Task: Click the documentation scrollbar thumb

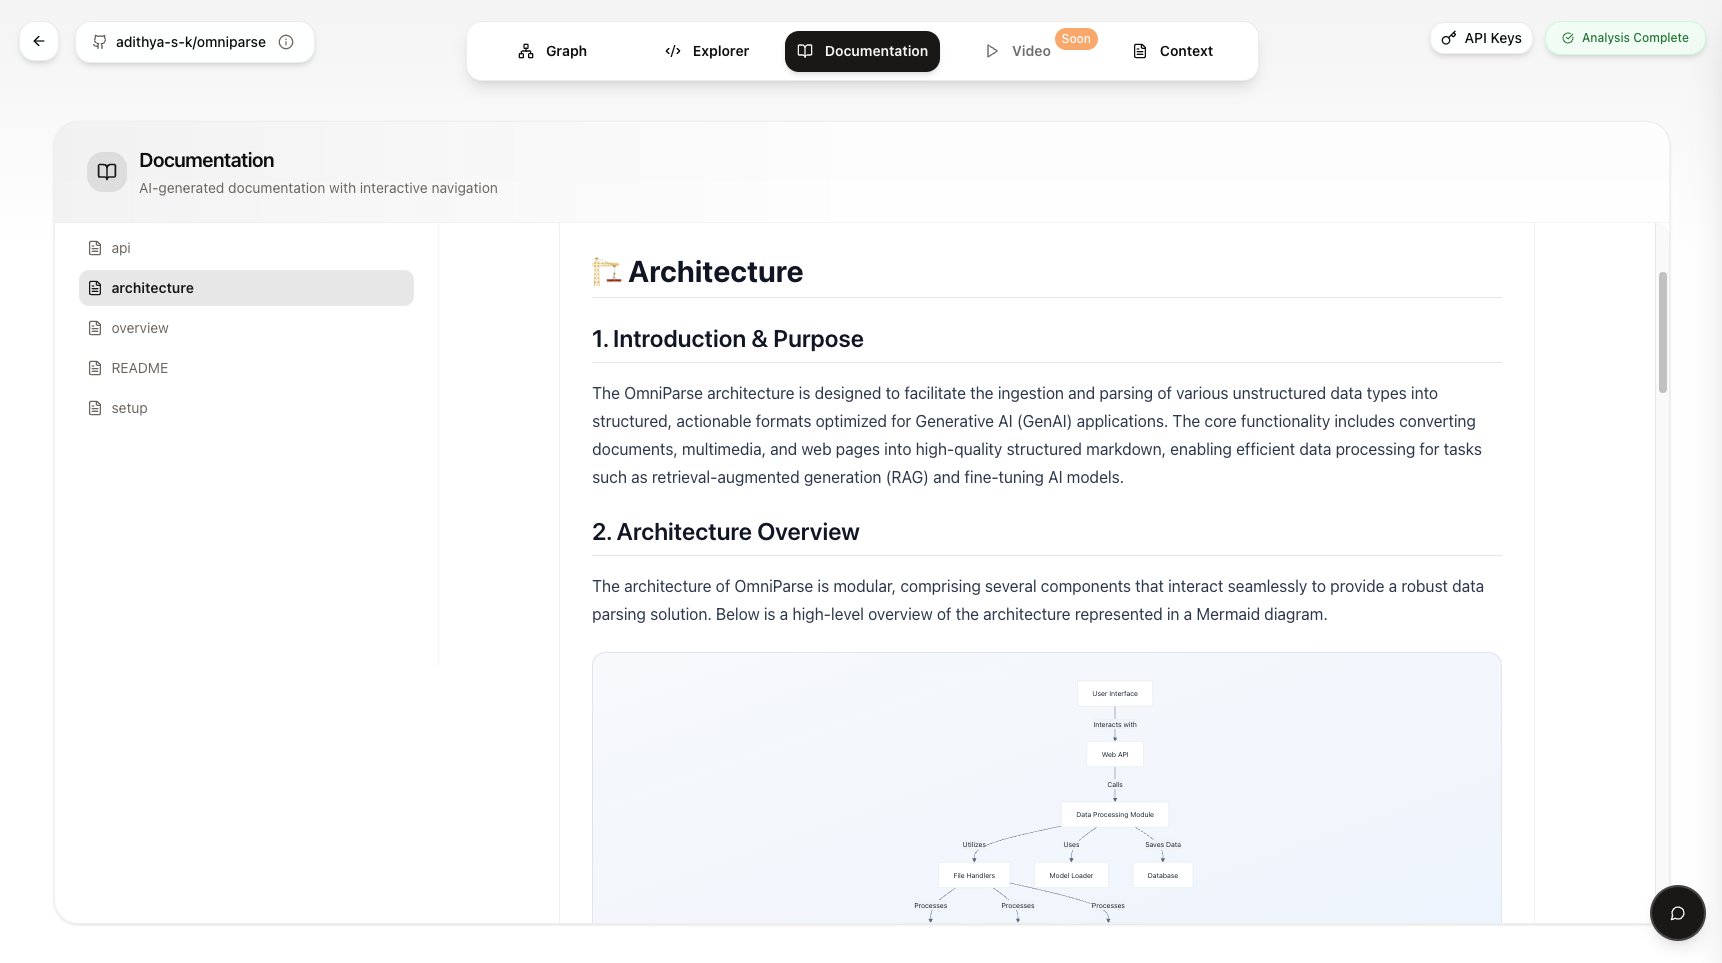Action: tap(1662, 332)
